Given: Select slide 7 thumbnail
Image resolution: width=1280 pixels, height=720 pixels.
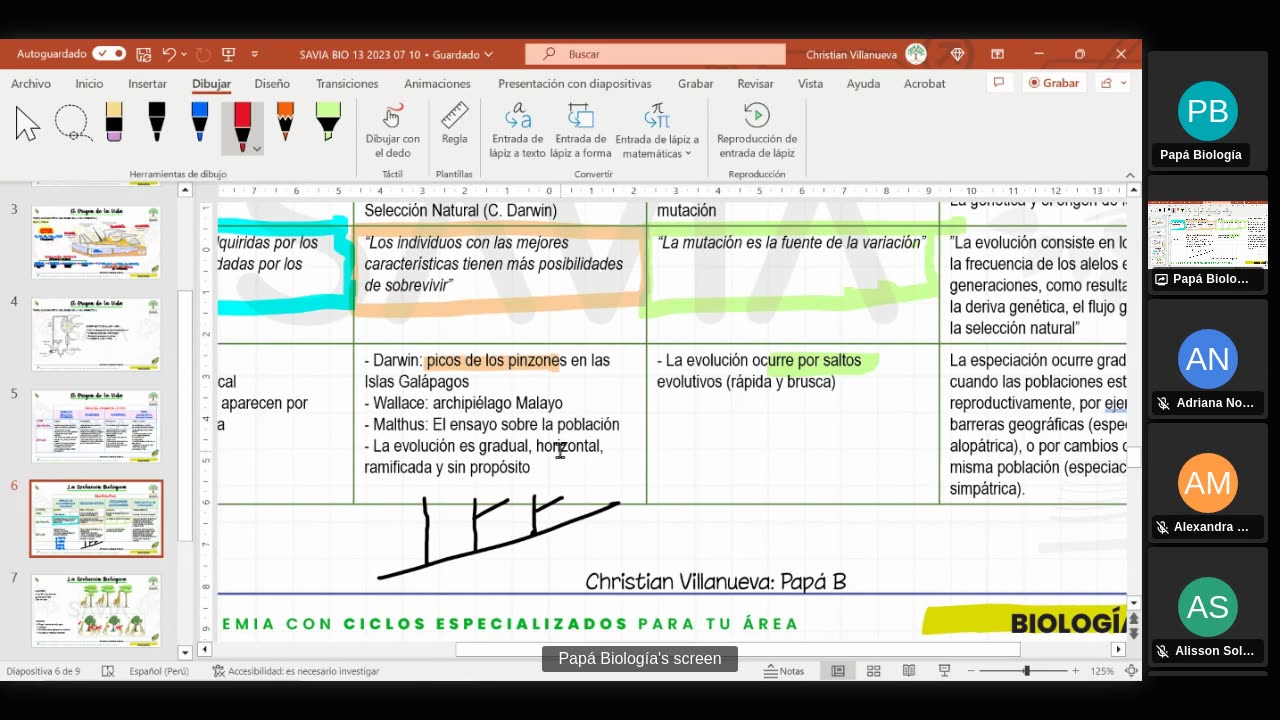Looking at the screenshot, I should (x=95, y=610).
